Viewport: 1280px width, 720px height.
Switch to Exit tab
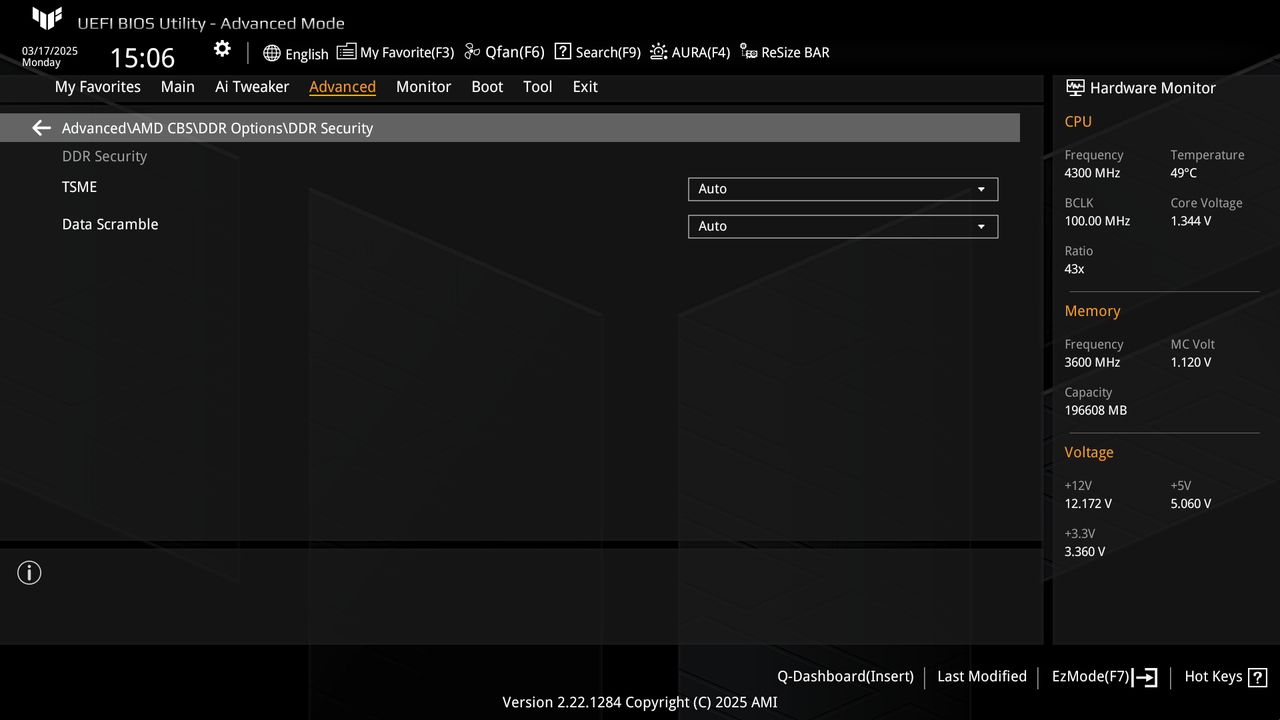coord(585,87)
